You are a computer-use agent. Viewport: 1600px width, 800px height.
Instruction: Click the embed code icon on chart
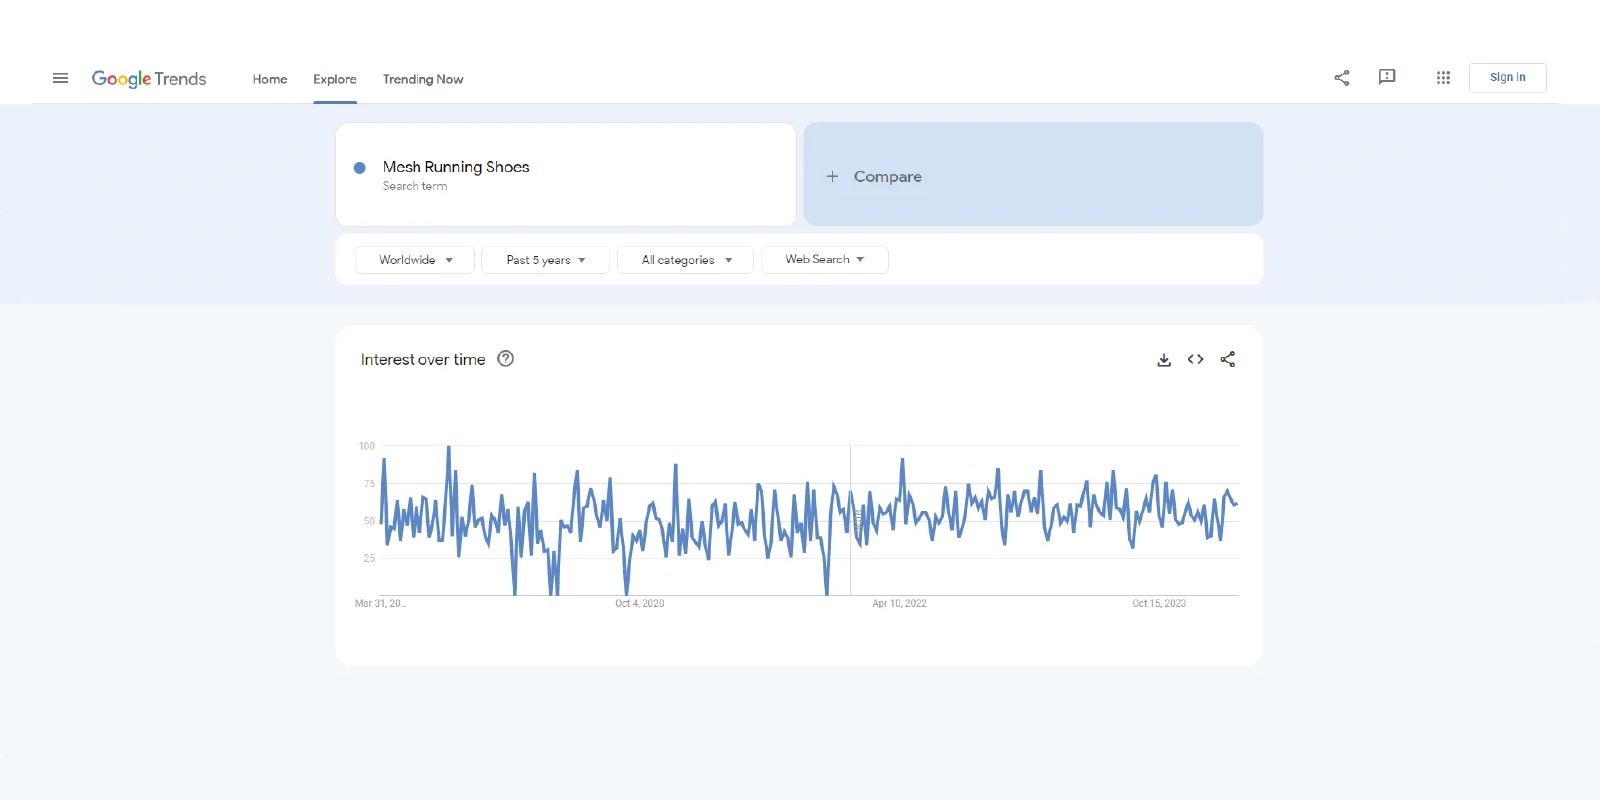[1196, 360]
